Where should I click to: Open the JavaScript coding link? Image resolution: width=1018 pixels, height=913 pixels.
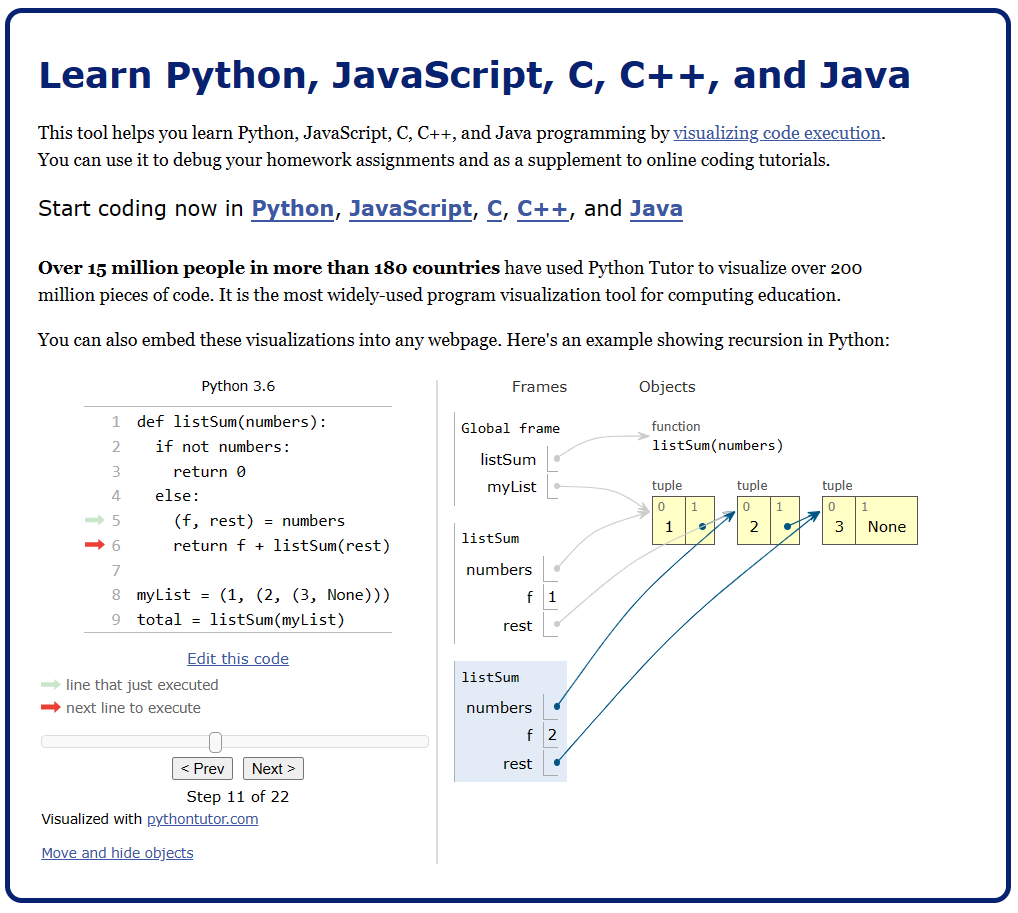pyautogui.click(x=410, y=208)
